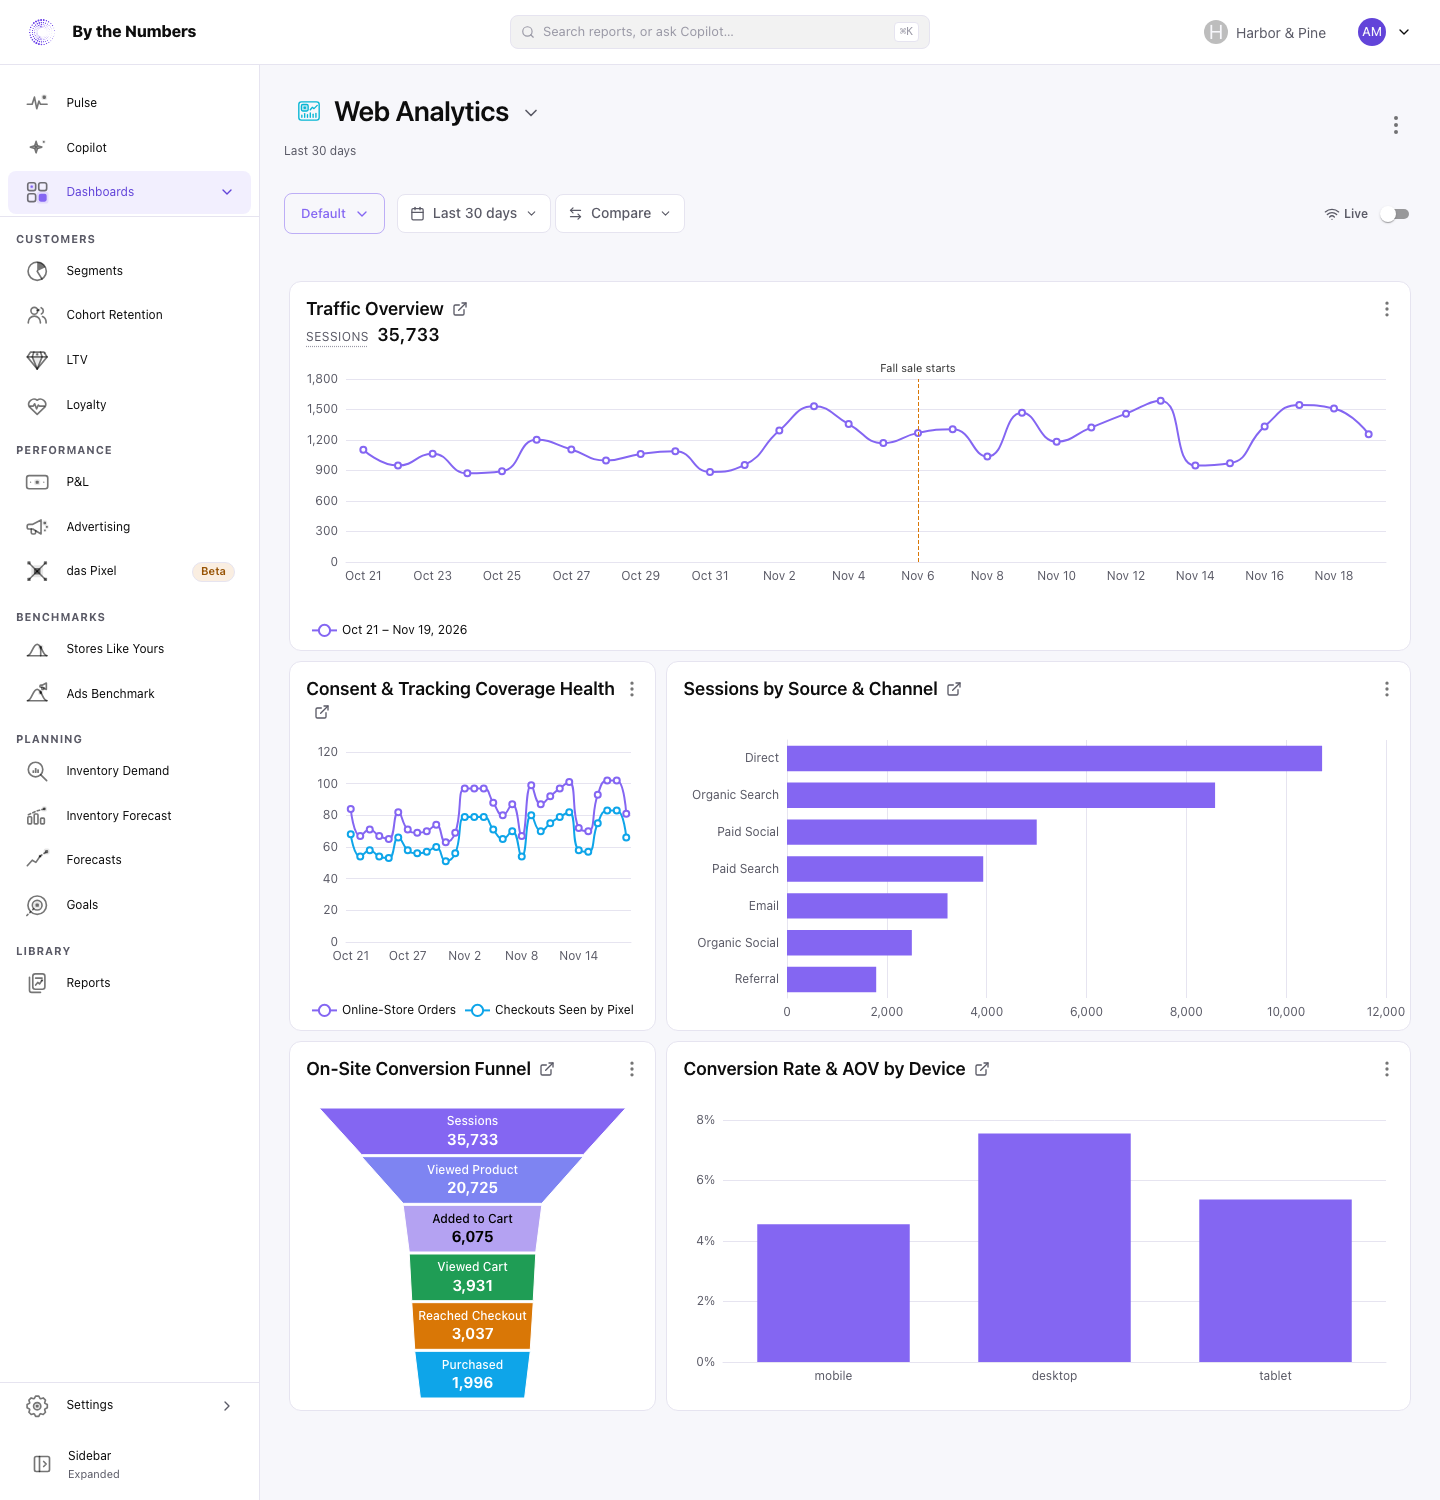The image size is (1440, 1500).
Task: Open Conversion Rate & AOV by Device link icon
Action: [982, 1069]
